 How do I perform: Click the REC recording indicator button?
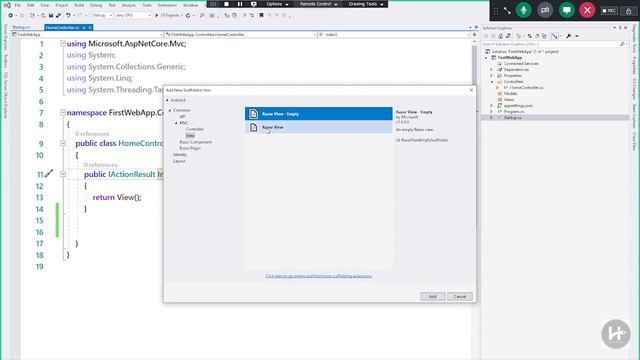point(609,11)
